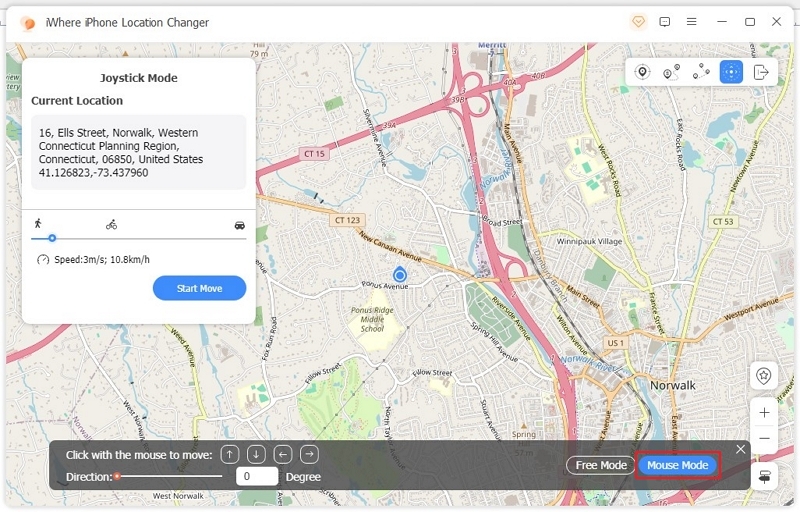This screenshot has width=800, height=512.
Task: Click the speedometer icon beside Speed
Action: [43, 260]
